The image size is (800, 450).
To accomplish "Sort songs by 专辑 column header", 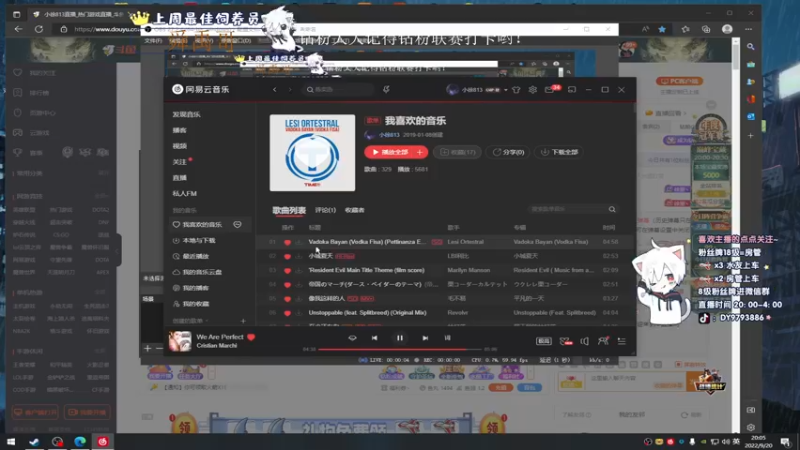I will tap(519, 228).
